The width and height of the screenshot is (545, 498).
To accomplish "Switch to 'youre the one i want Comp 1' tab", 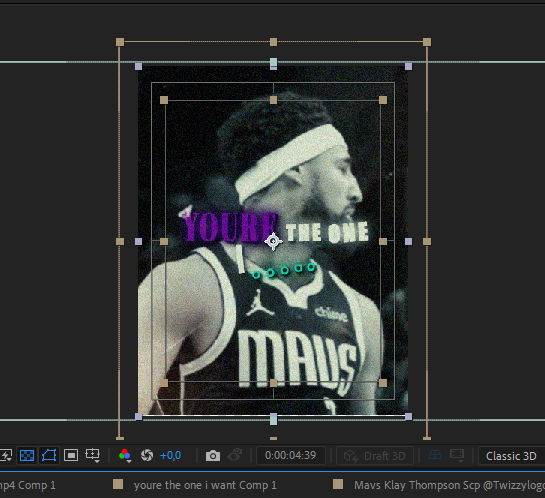I will point(205,485).
